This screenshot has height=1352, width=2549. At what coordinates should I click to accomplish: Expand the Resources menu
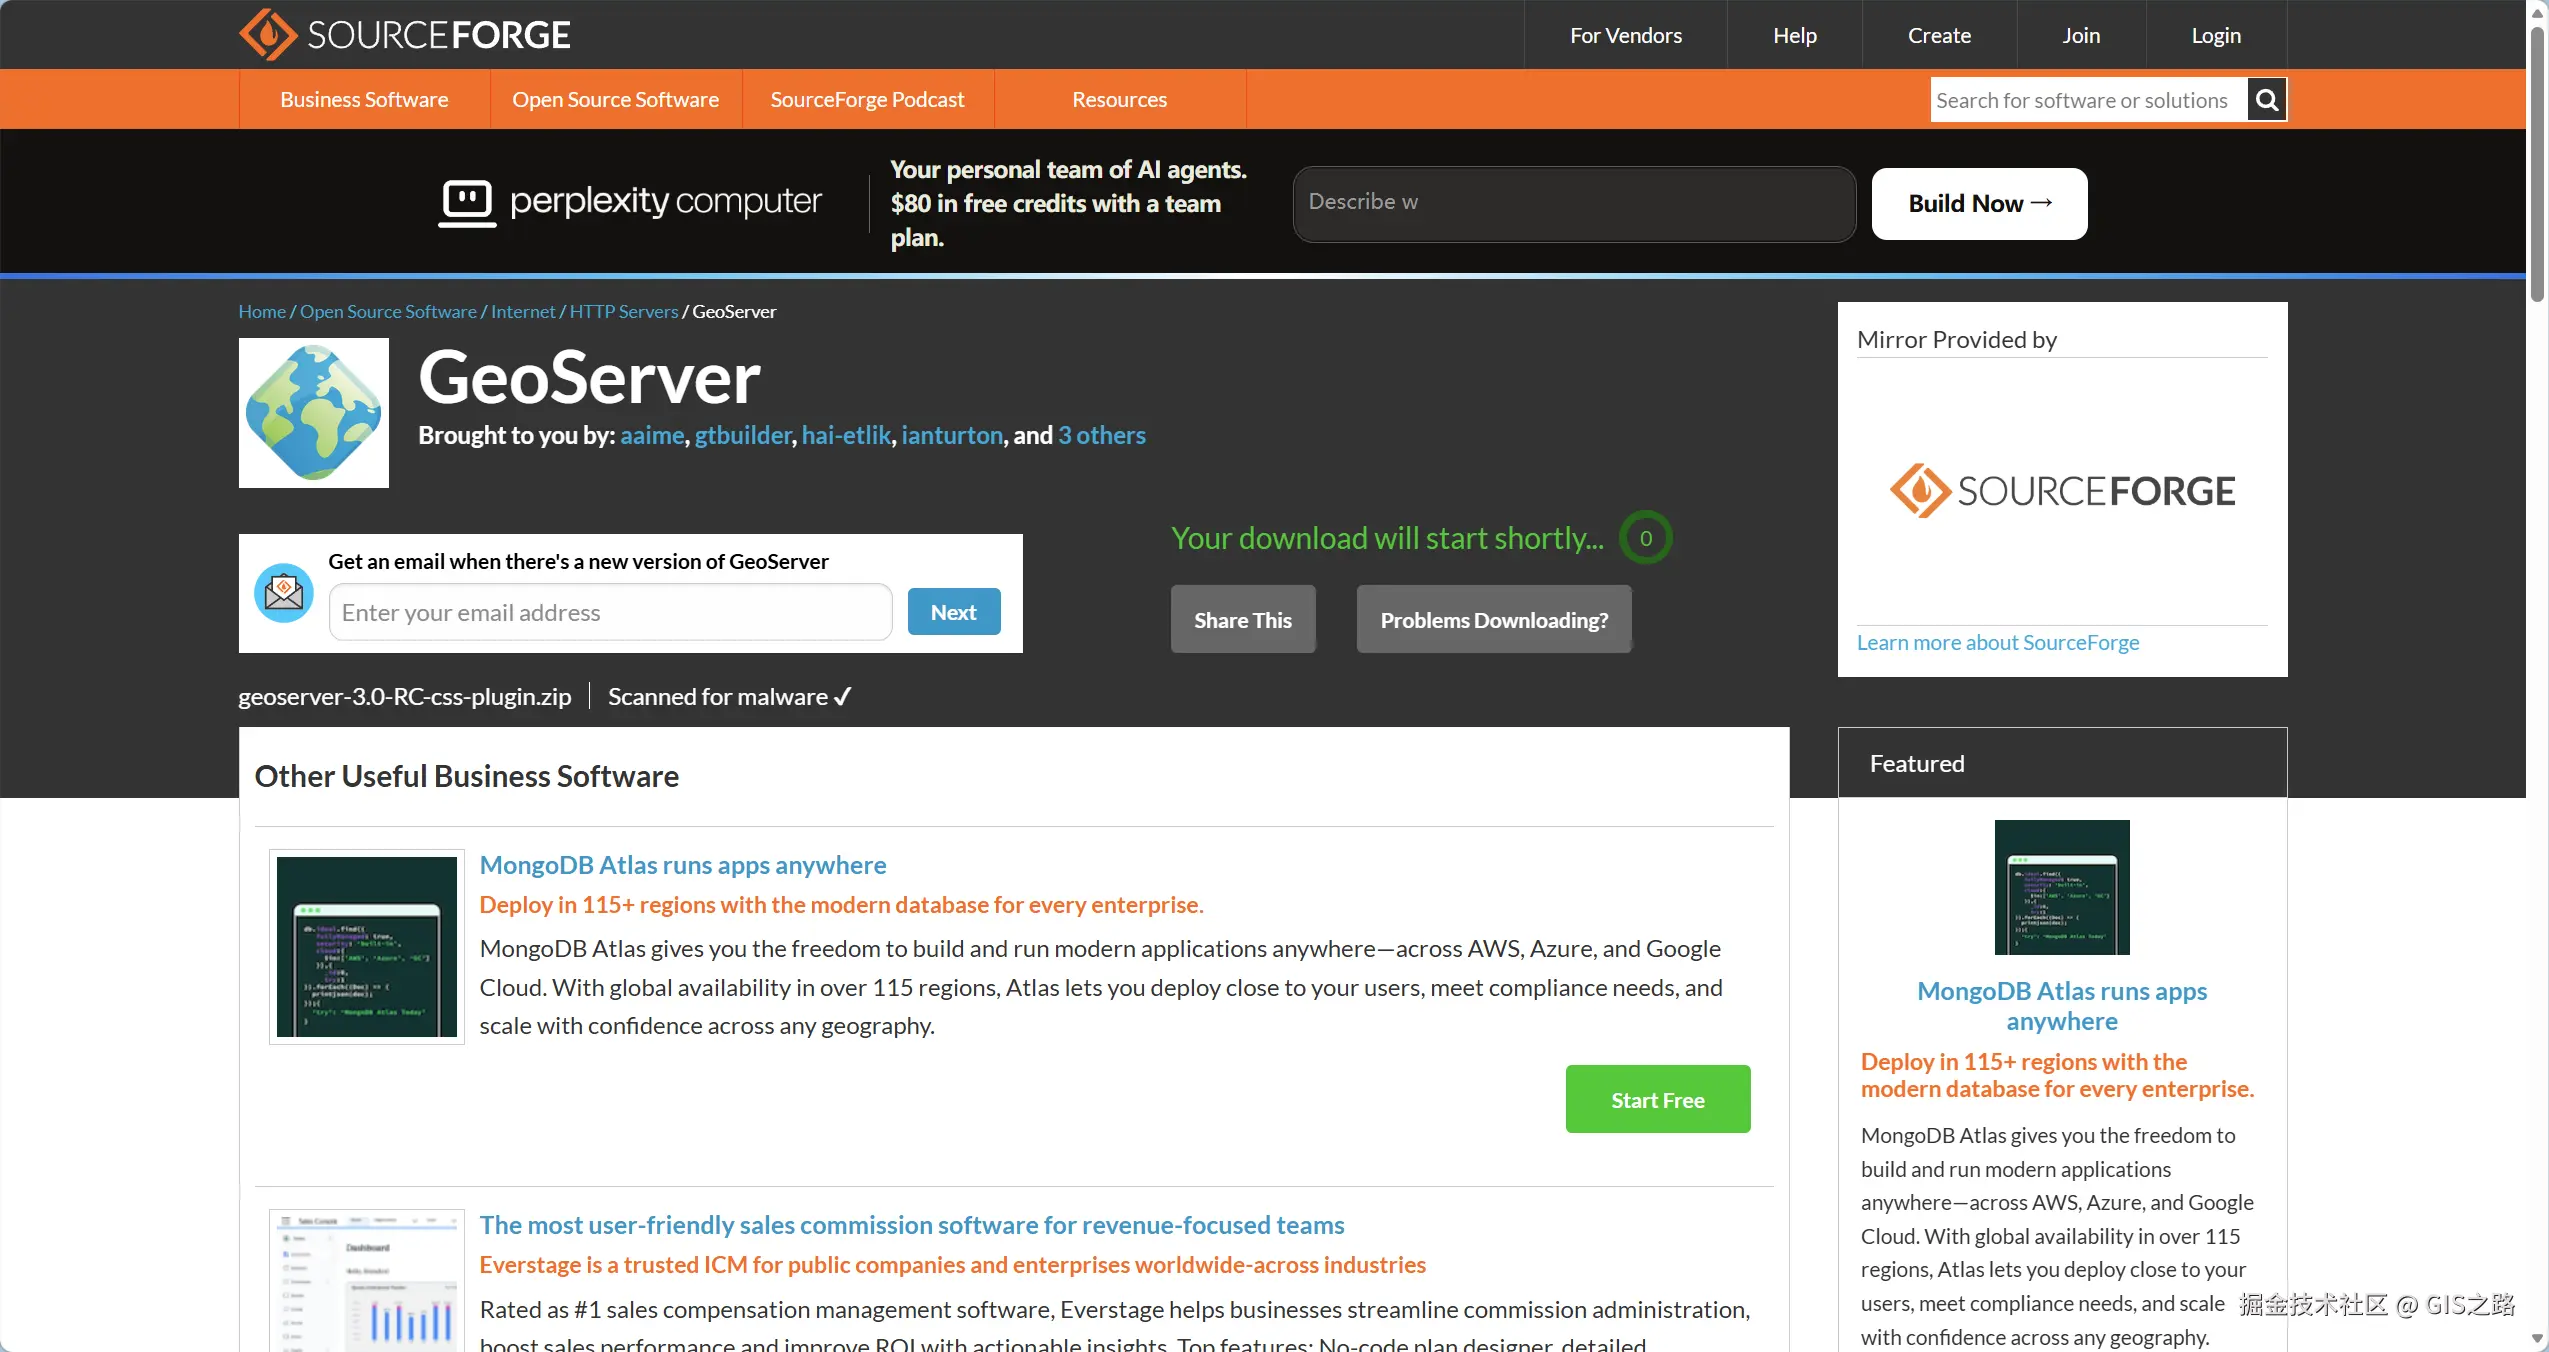pos(1119,100)
